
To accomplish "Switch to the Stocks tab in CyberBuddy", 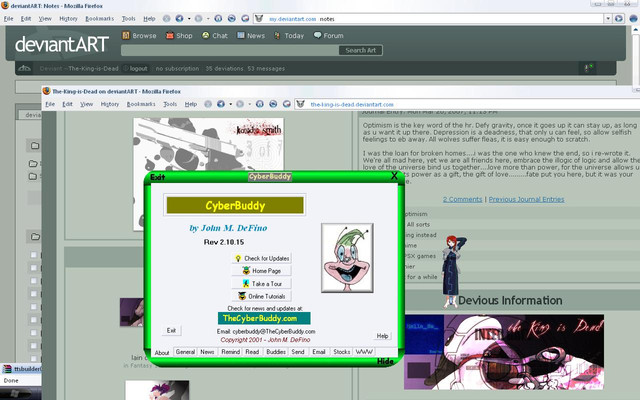I will tap(341, 352).
